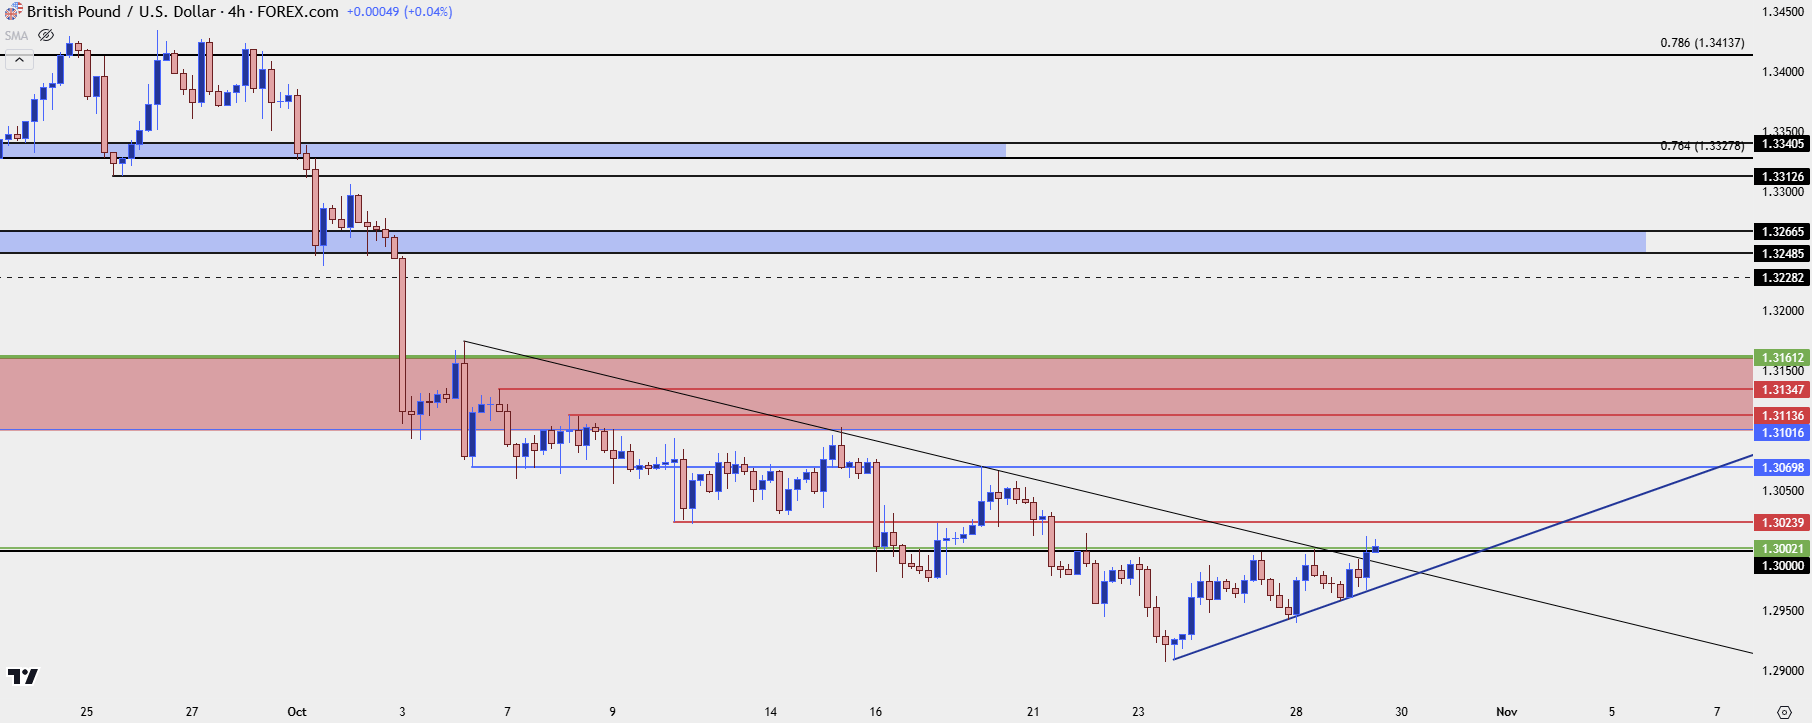Image resolution: width=1812 pixels, height=723 pixels.
Task: Collapse the indicator legend with the chevron
Action: (19, 60)
